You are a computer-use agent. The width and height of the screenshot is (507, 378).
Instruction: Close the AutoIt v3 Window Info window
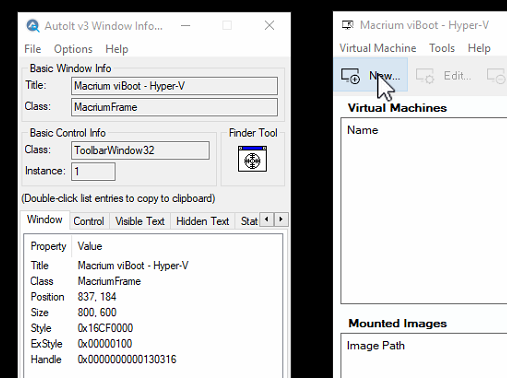click(x=269, y=25)
